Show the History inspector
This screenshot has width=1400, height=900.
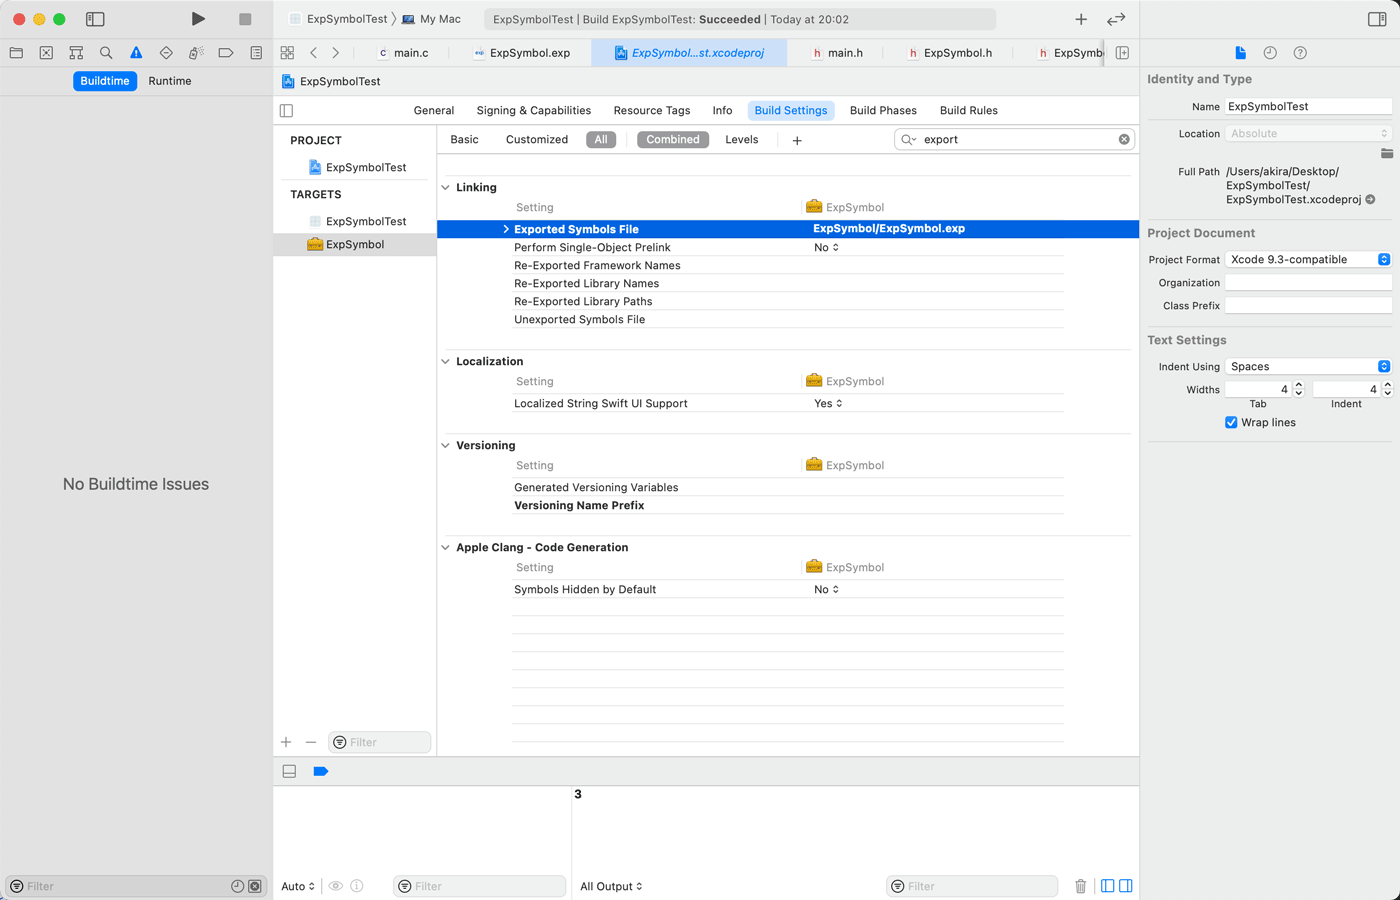point(1270,53)
